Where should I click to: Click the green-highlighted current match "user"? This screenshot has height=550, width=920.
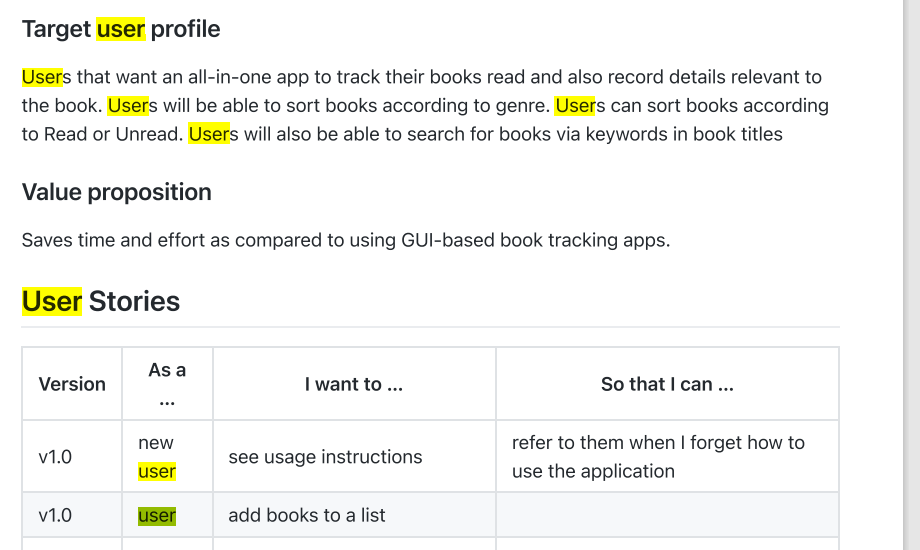[157, 515]
